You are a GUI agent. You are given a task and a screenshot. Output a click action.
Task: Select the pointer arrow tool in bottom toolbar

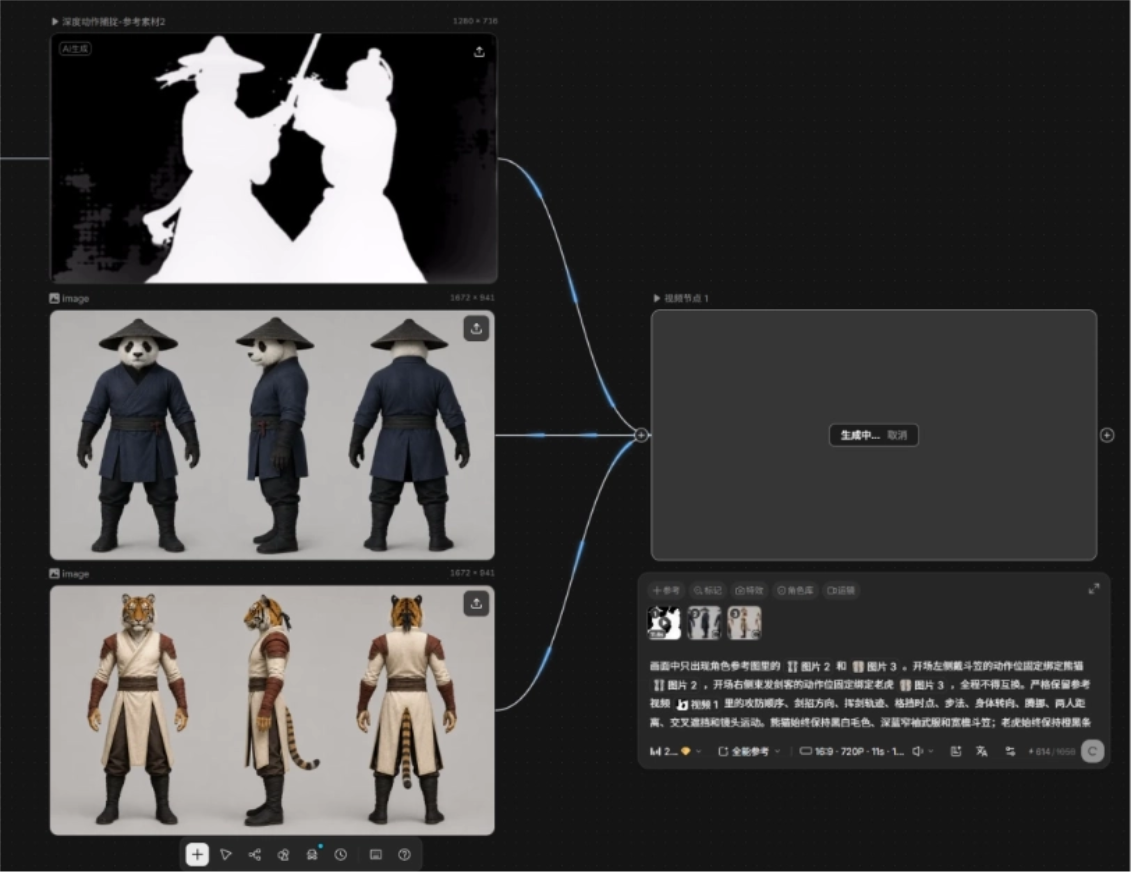226,855
